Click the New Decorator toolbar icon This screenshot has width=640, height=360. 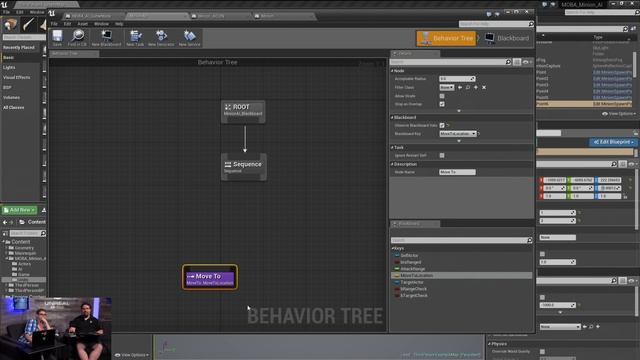click(161, 38)
